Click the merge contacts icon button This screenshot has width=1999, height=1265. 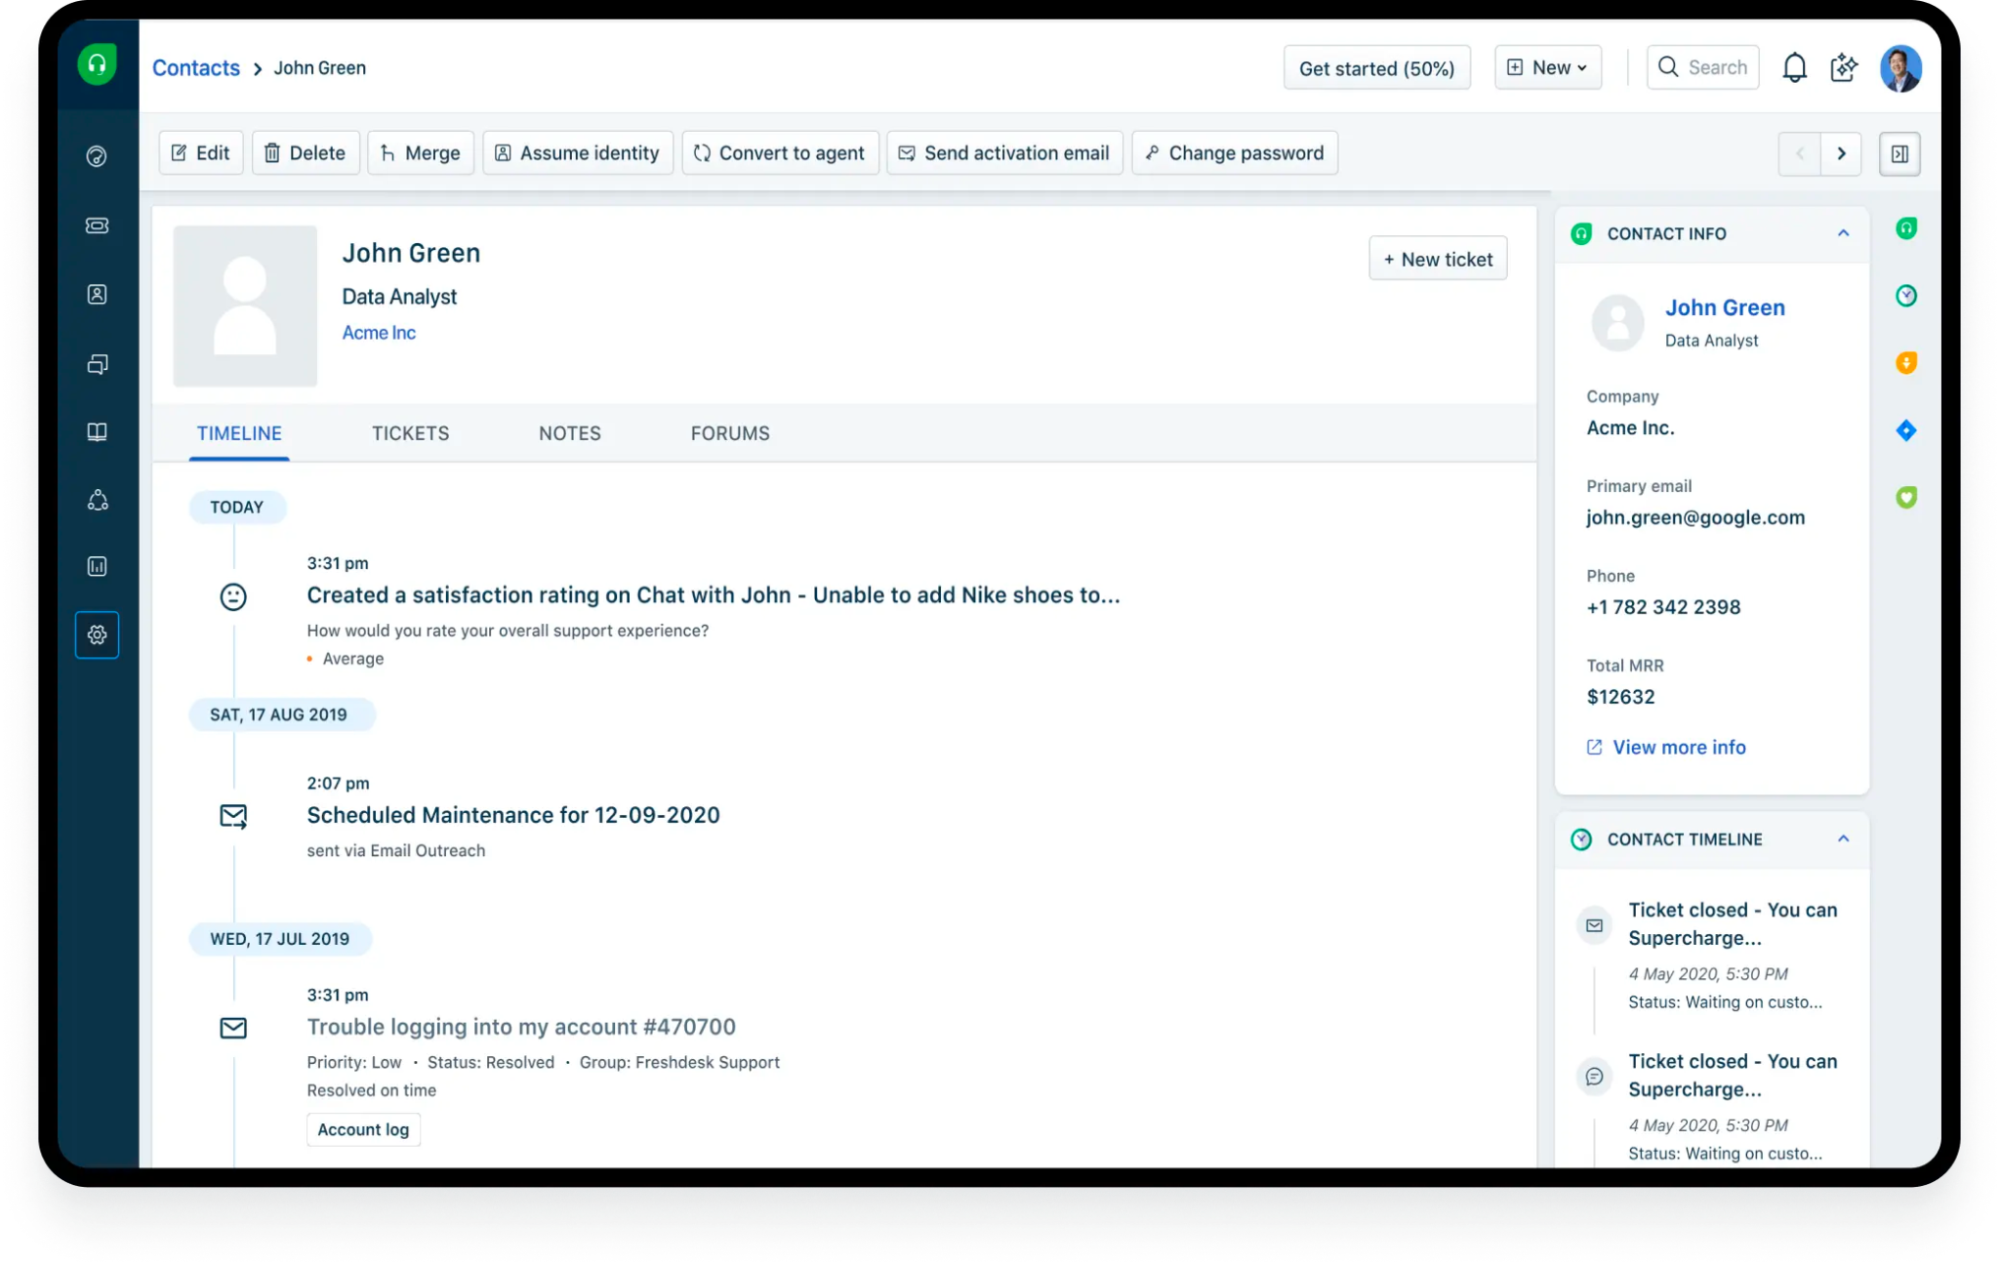(x=420, y=152)
